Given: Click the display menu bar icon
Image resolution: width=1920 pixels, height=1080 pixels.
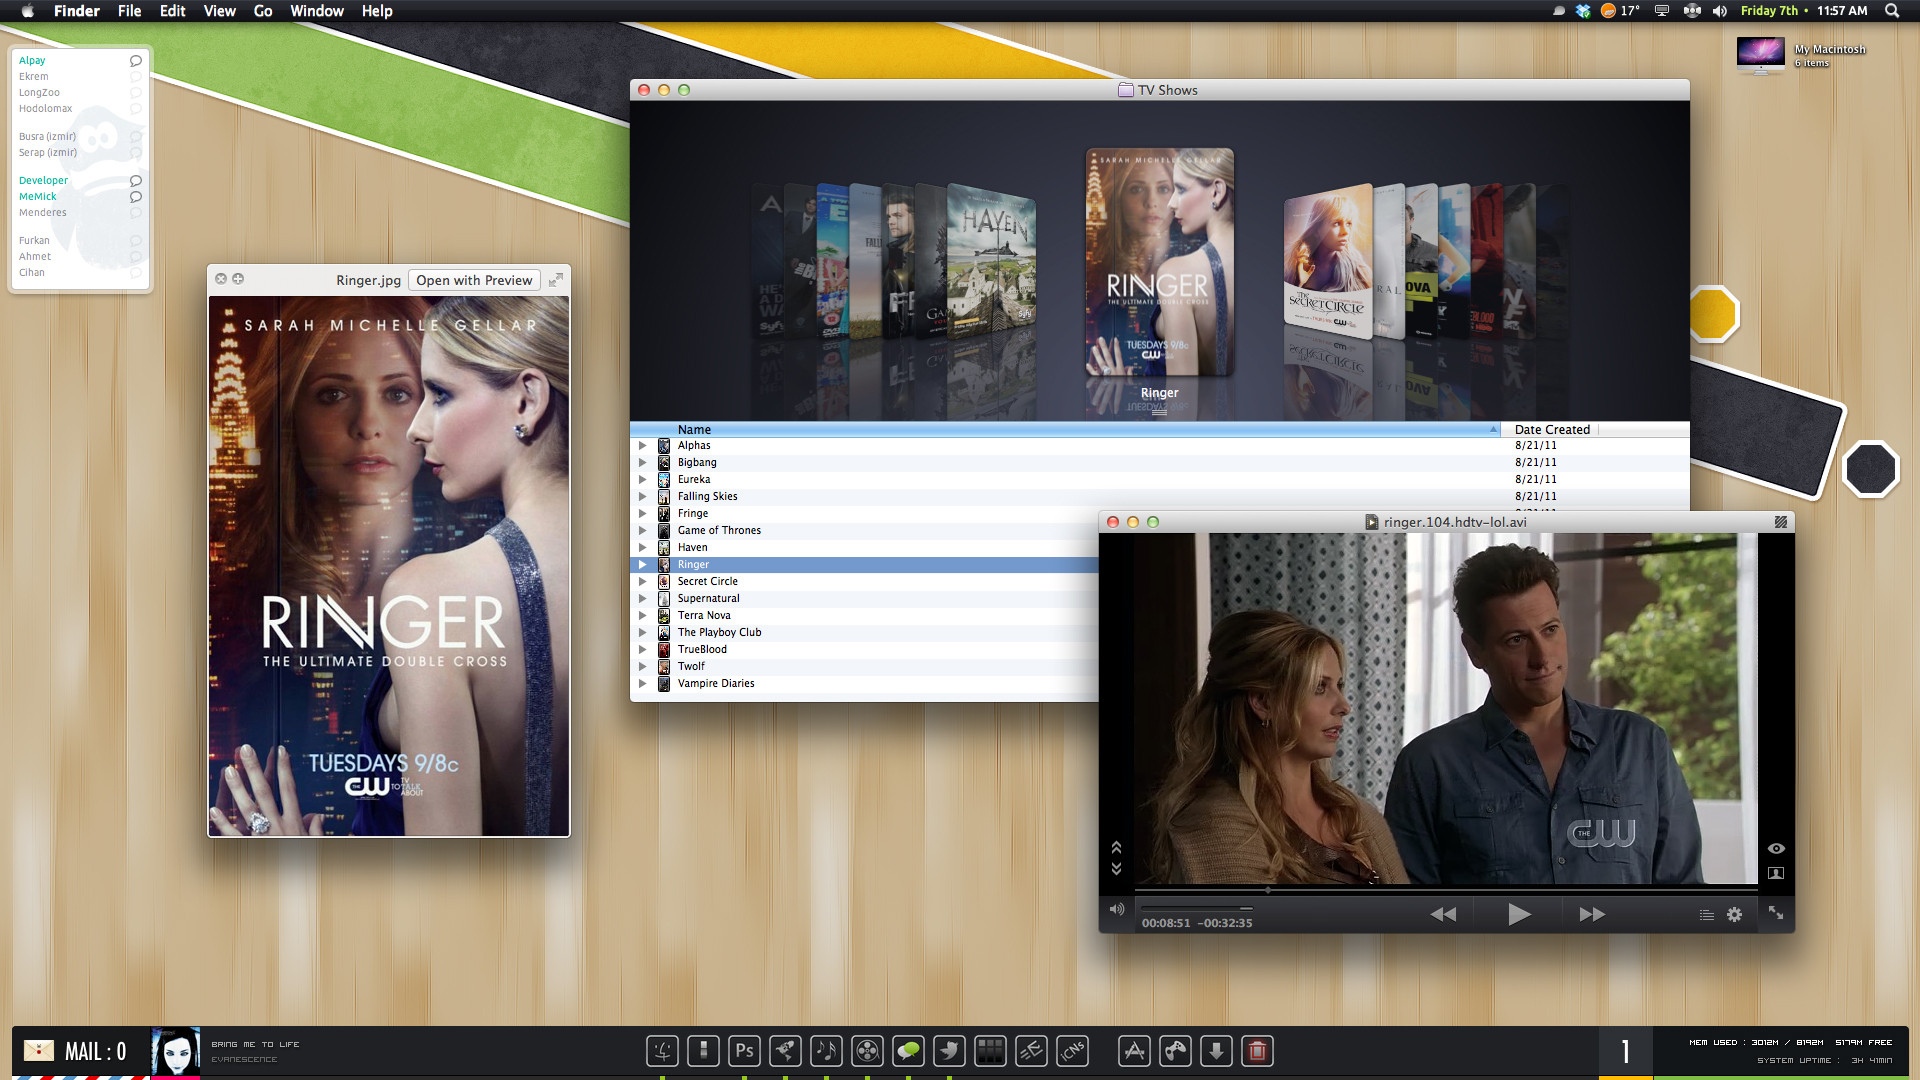Looking at the screenshot, I should tap(1662, 11).
